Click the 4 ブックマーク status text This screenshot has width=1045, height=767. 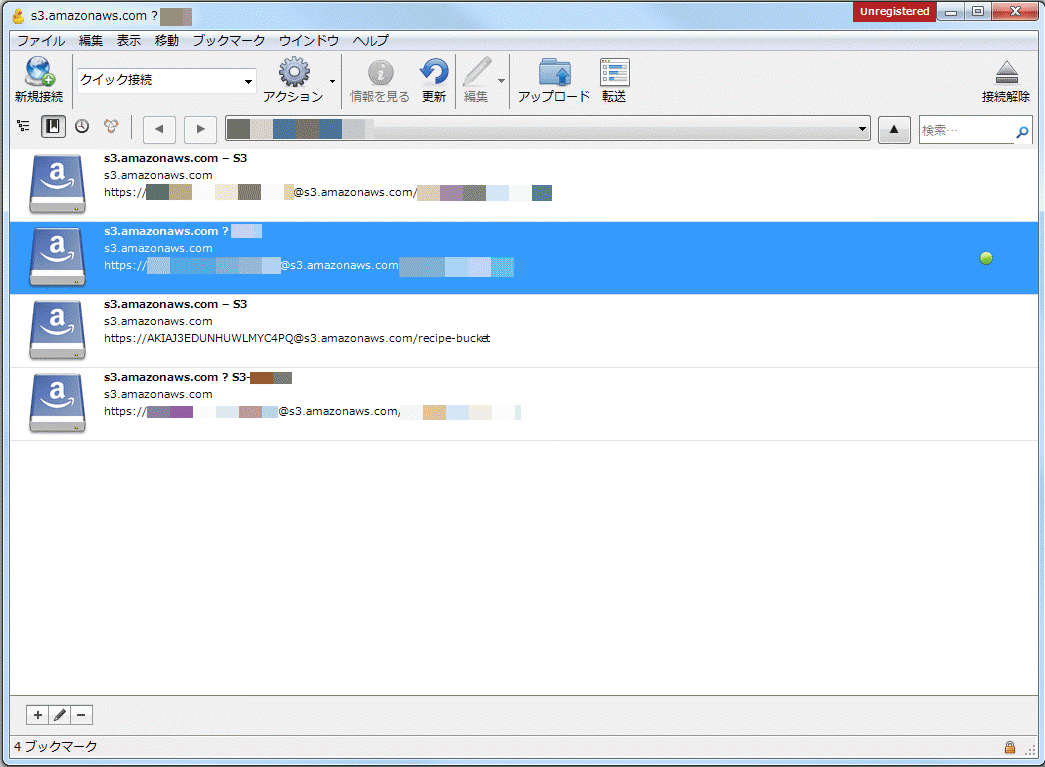coord(56,747)
